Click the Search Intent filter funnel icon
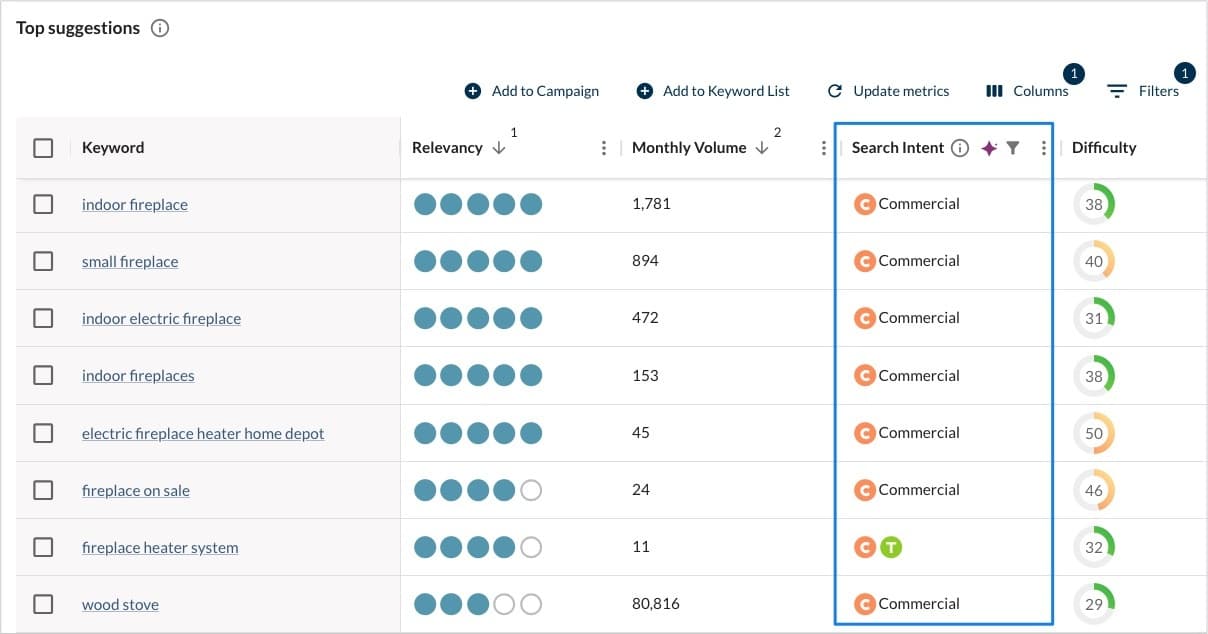 click(1013, 148)
